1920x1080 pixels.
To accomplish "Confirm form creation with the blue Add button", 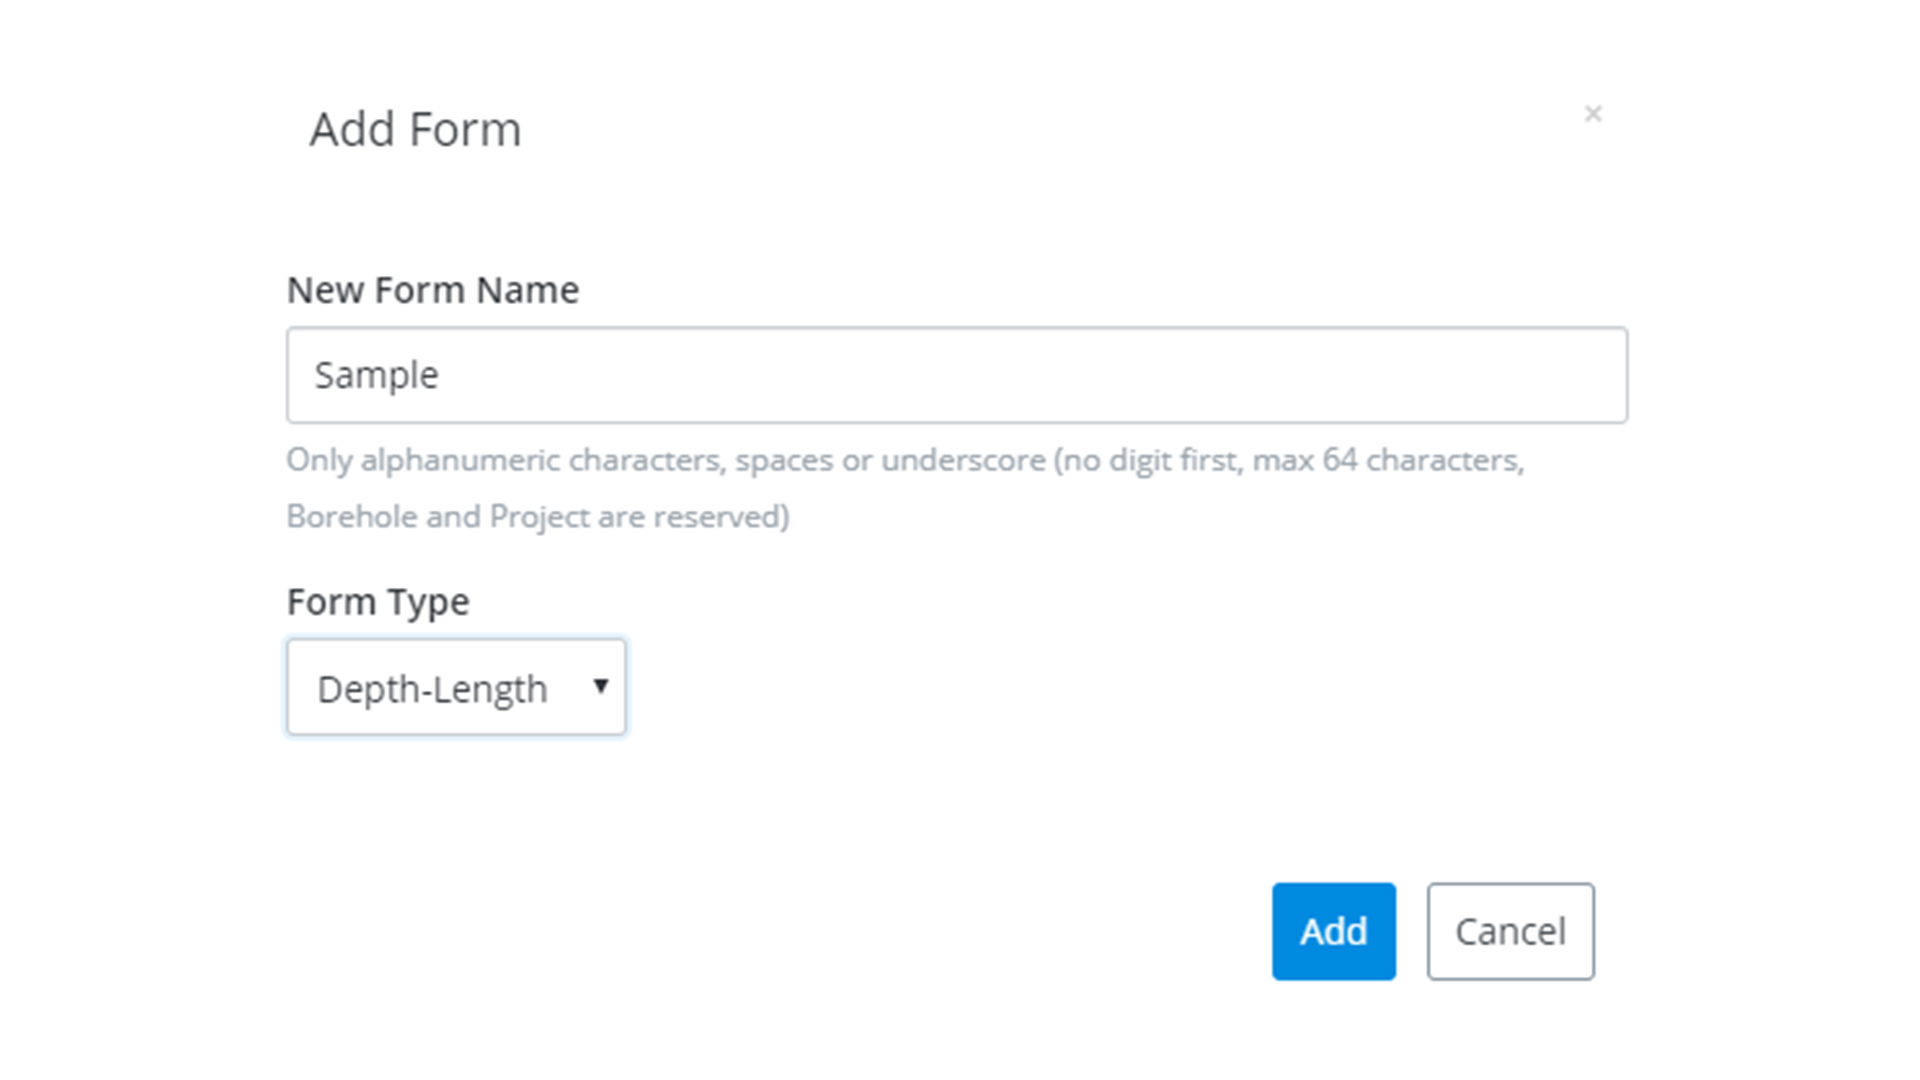I will point(1333,931).
